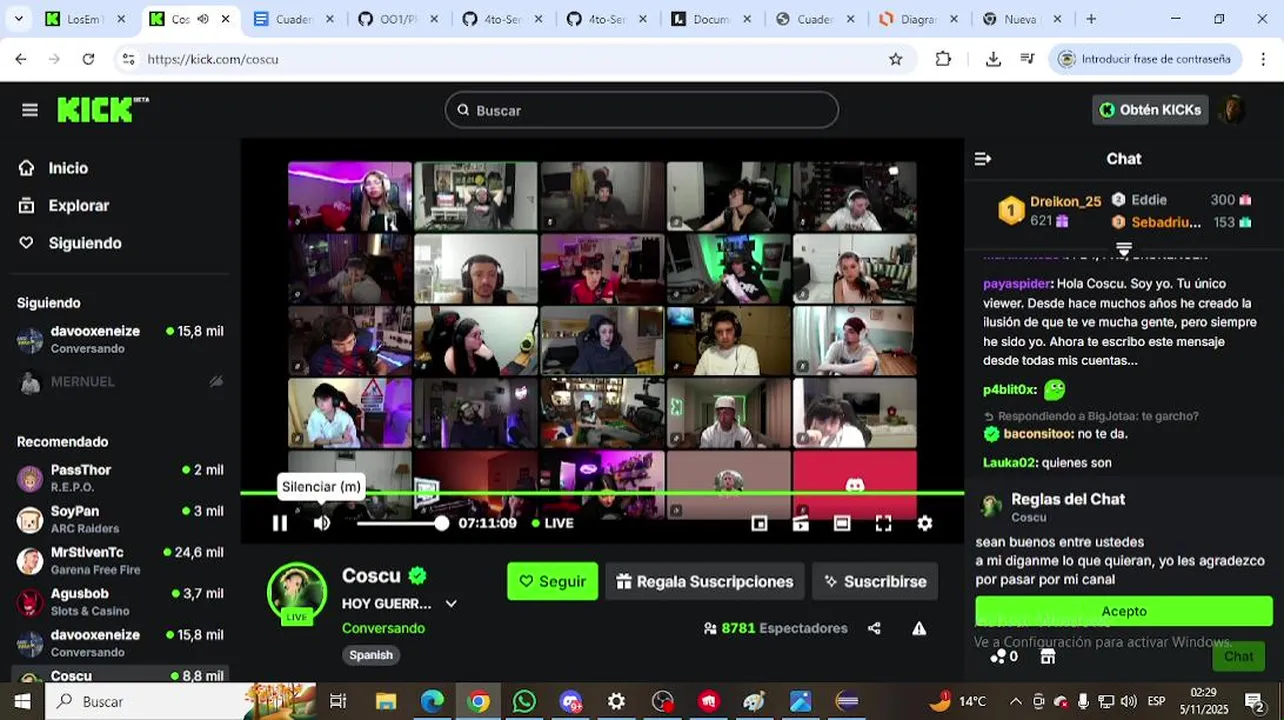The height and width of the screenshot is (720, 1284).
Task: Open Chrome downloads icon
Action: pyautogui.click(x=993, y=59)
